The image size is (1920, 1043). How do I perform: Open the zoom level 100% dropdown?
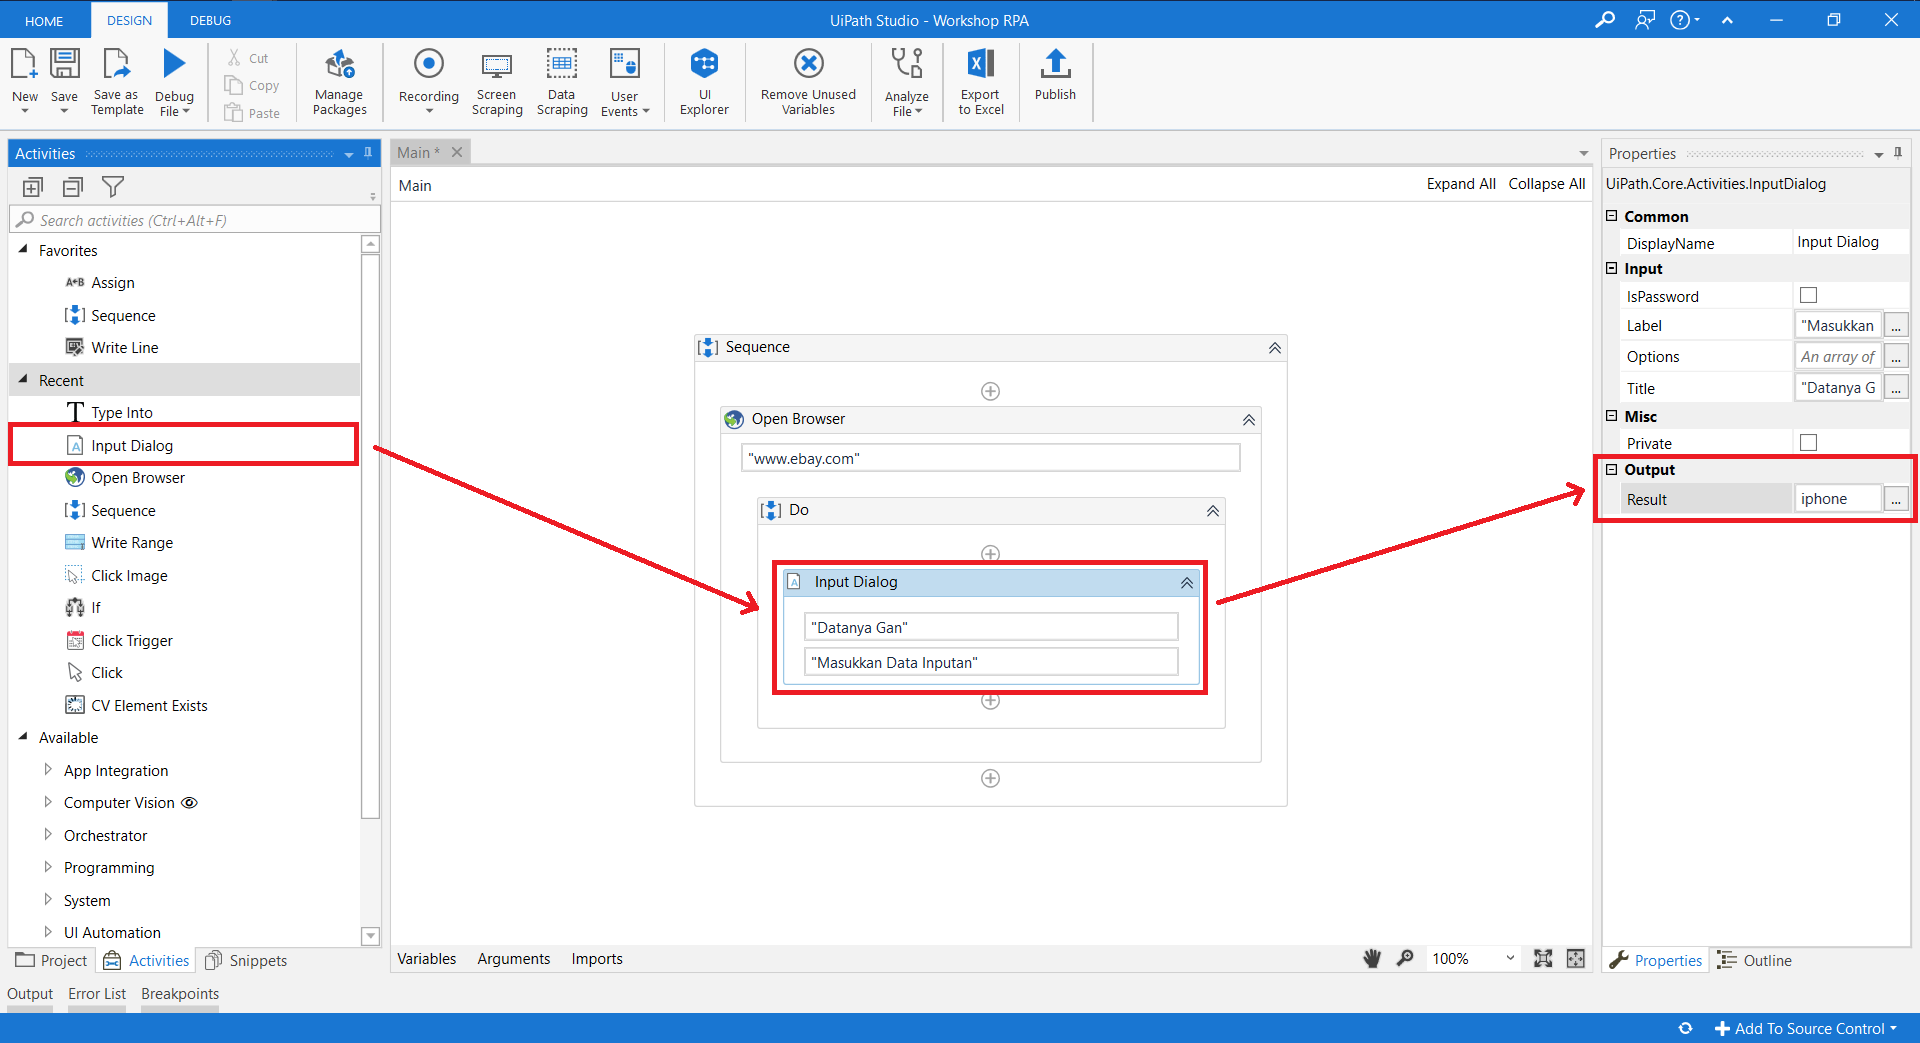(x=1509, y=958)
